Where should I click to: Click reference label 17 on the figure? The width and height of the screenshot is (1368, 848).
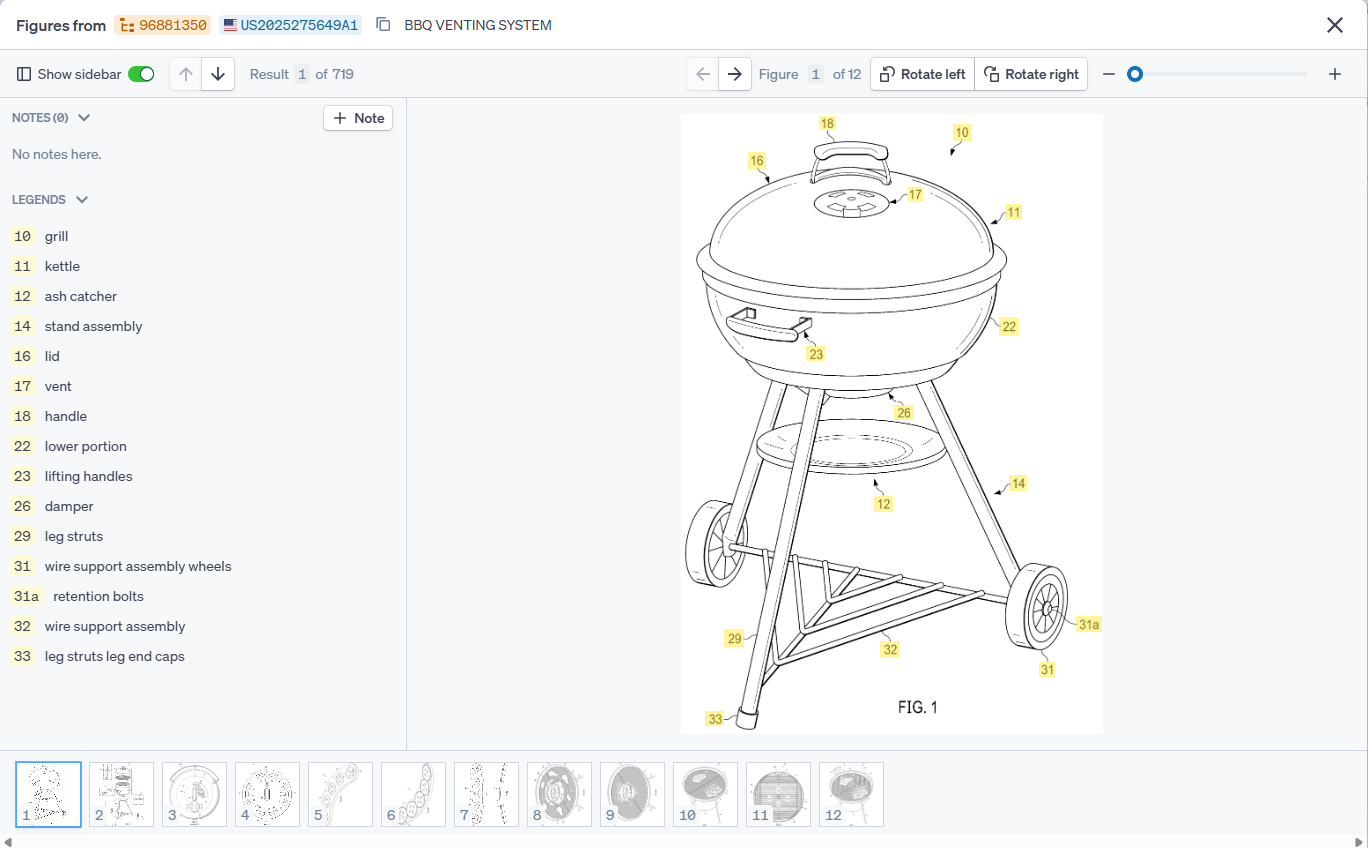tap(915, 194)
